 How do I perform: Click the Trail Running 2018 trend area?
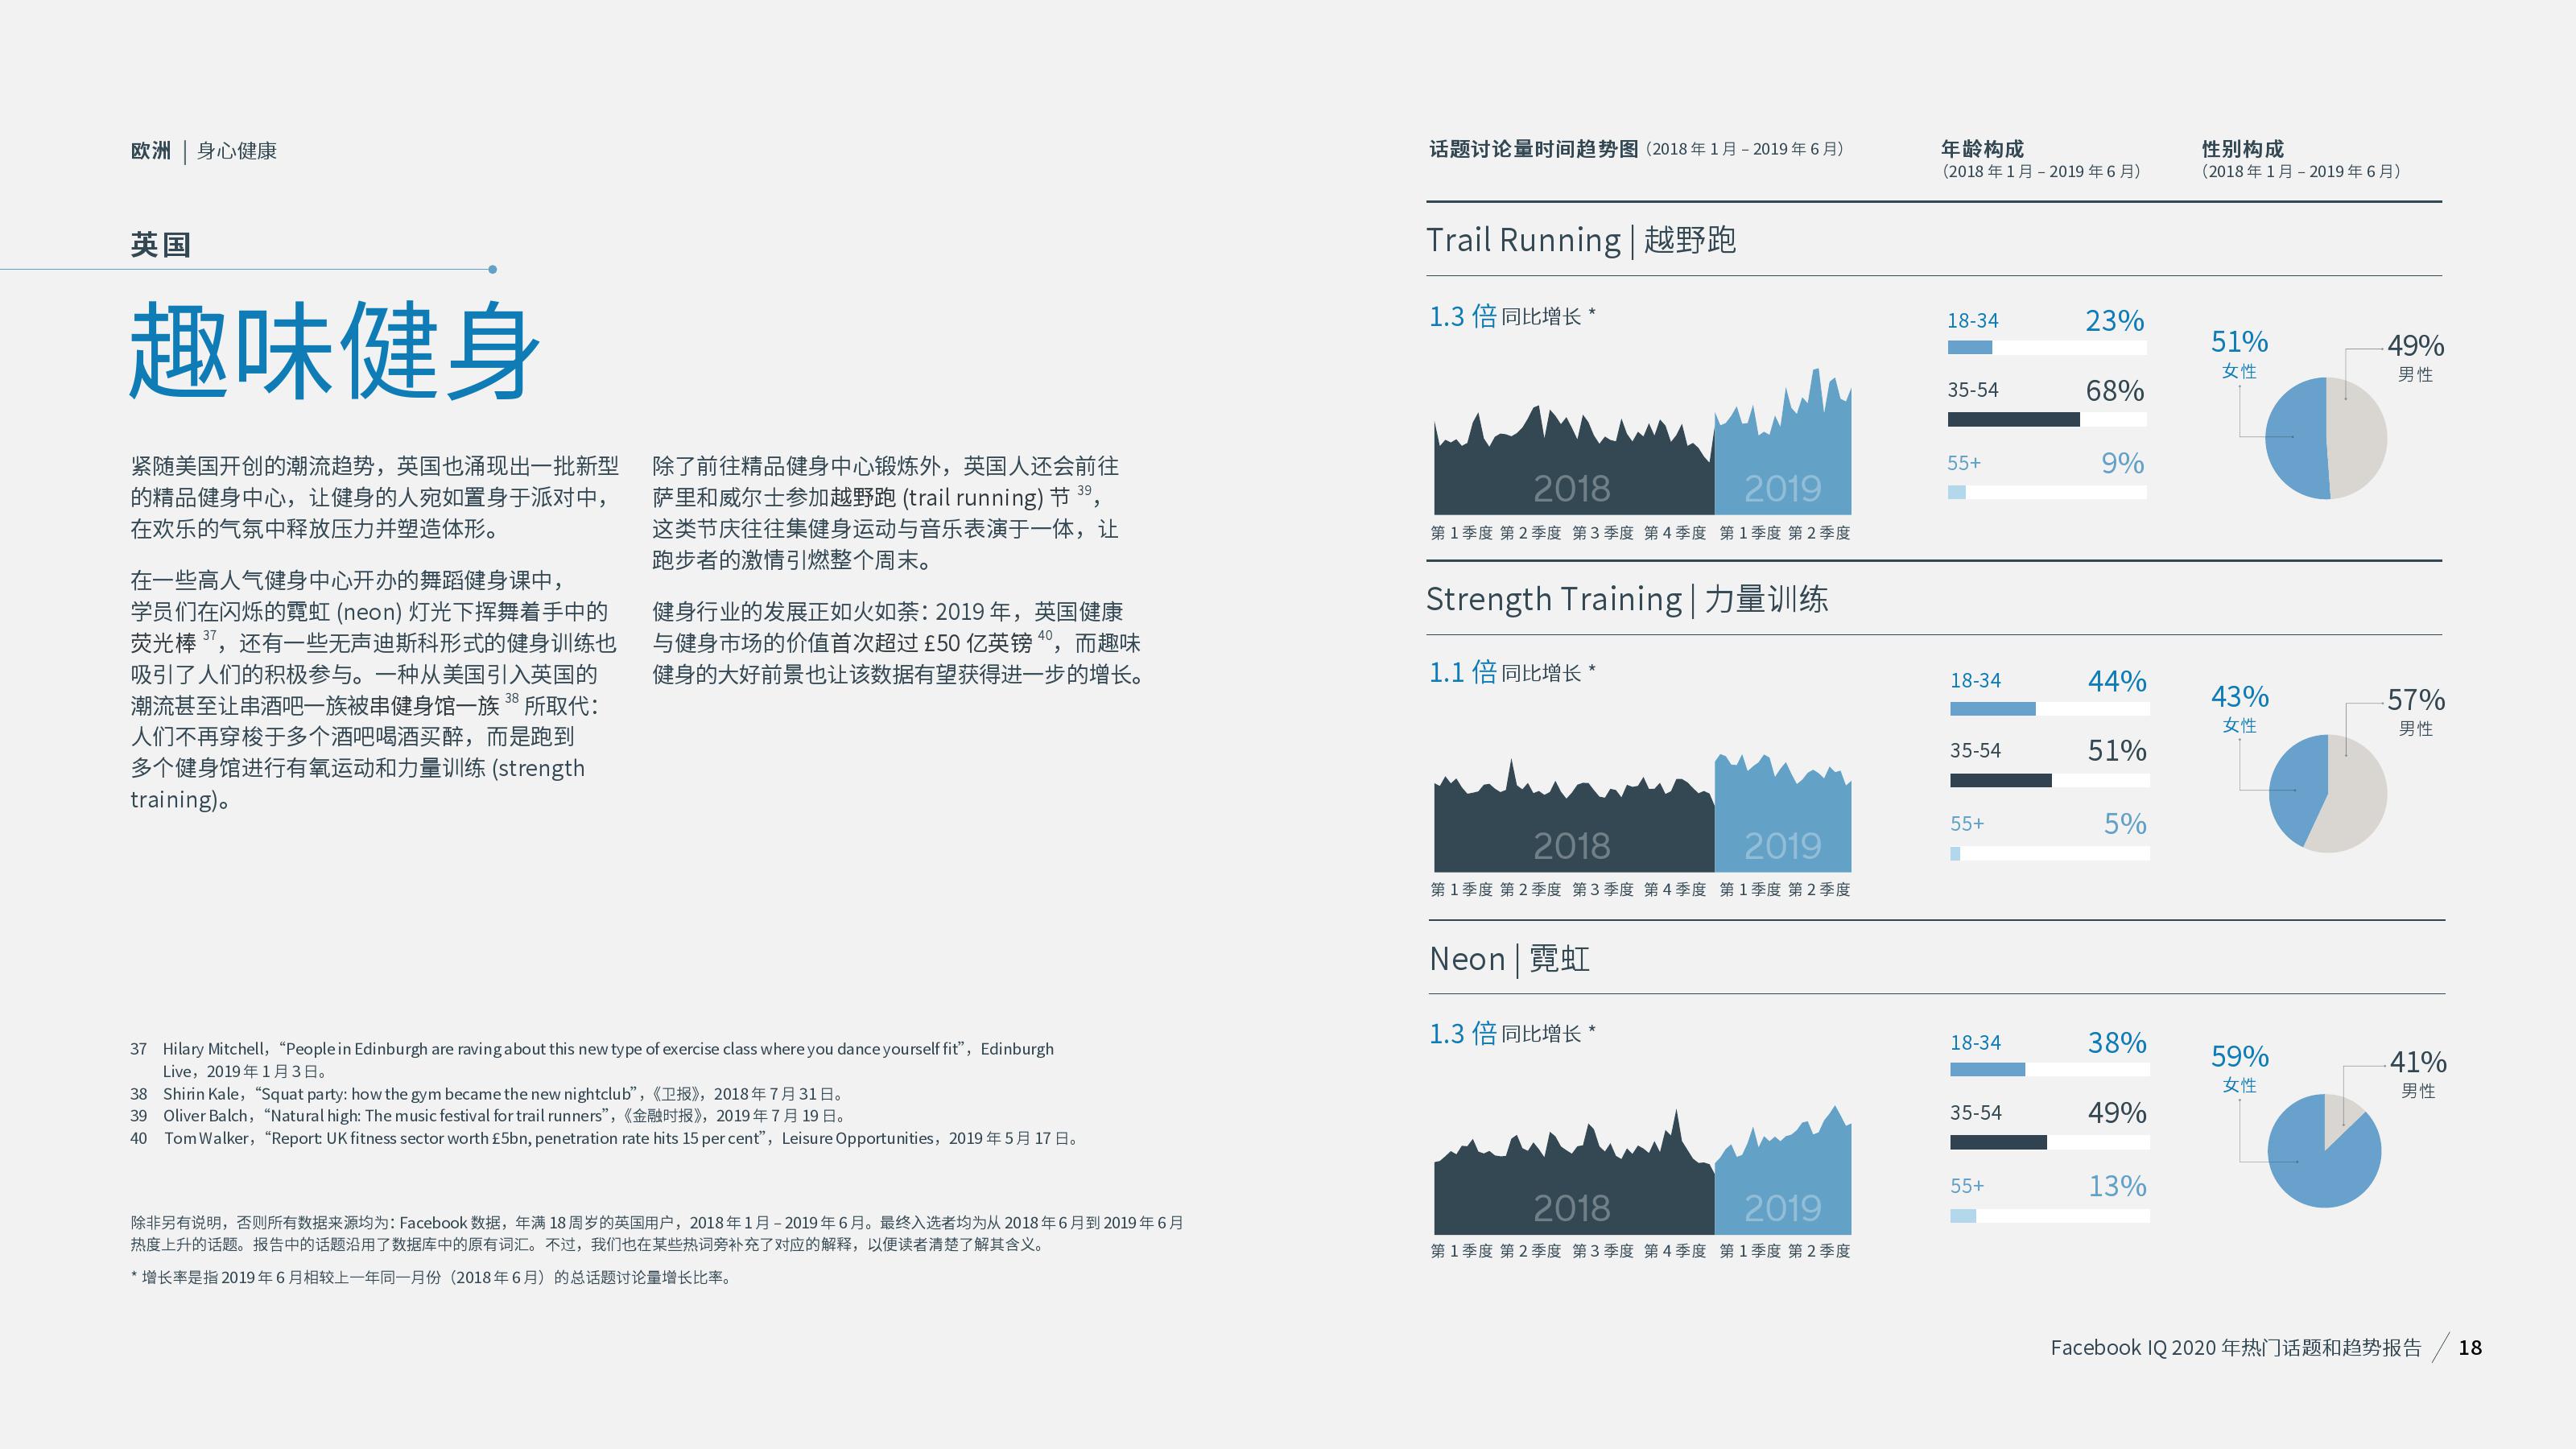pyautogui.click(x=1572, y=470)
